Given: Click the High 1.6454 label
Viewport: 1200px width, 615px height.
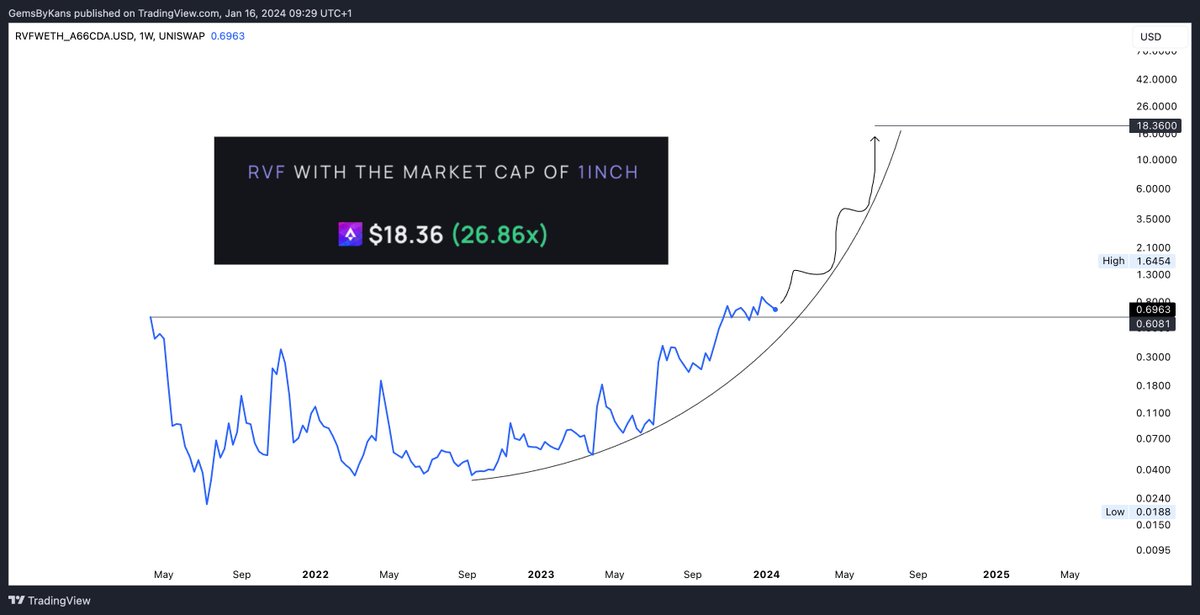Looking at the screenshot, I should (1138, 261).
